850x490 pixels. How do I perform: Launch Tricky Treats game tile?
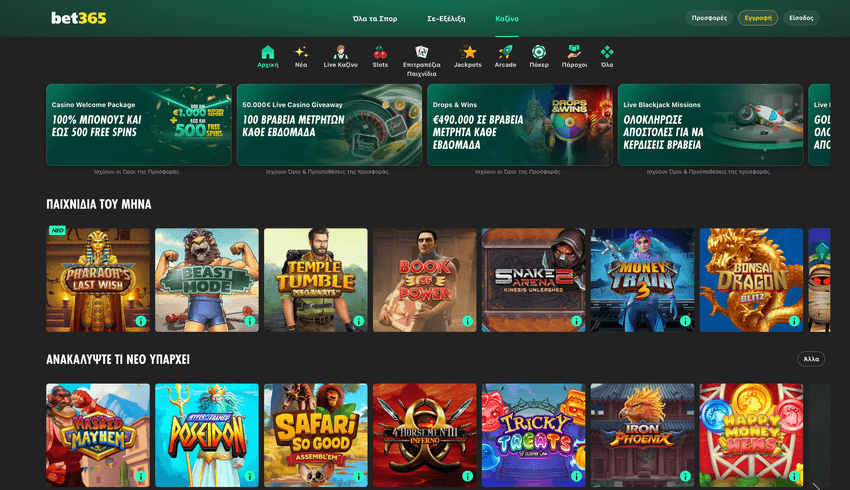(x=533, y=435)
